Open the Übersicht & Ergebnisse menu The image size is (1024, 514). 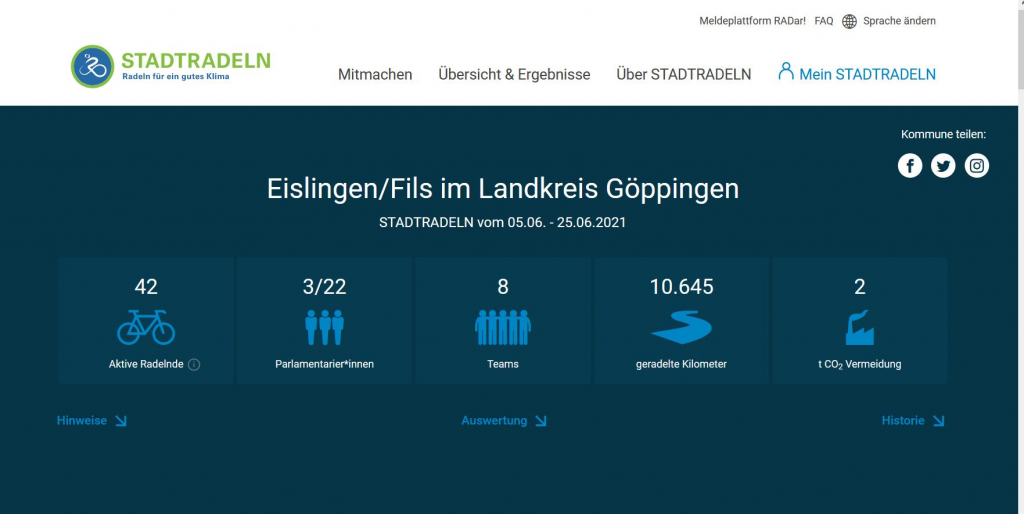[x=514, y=75]
